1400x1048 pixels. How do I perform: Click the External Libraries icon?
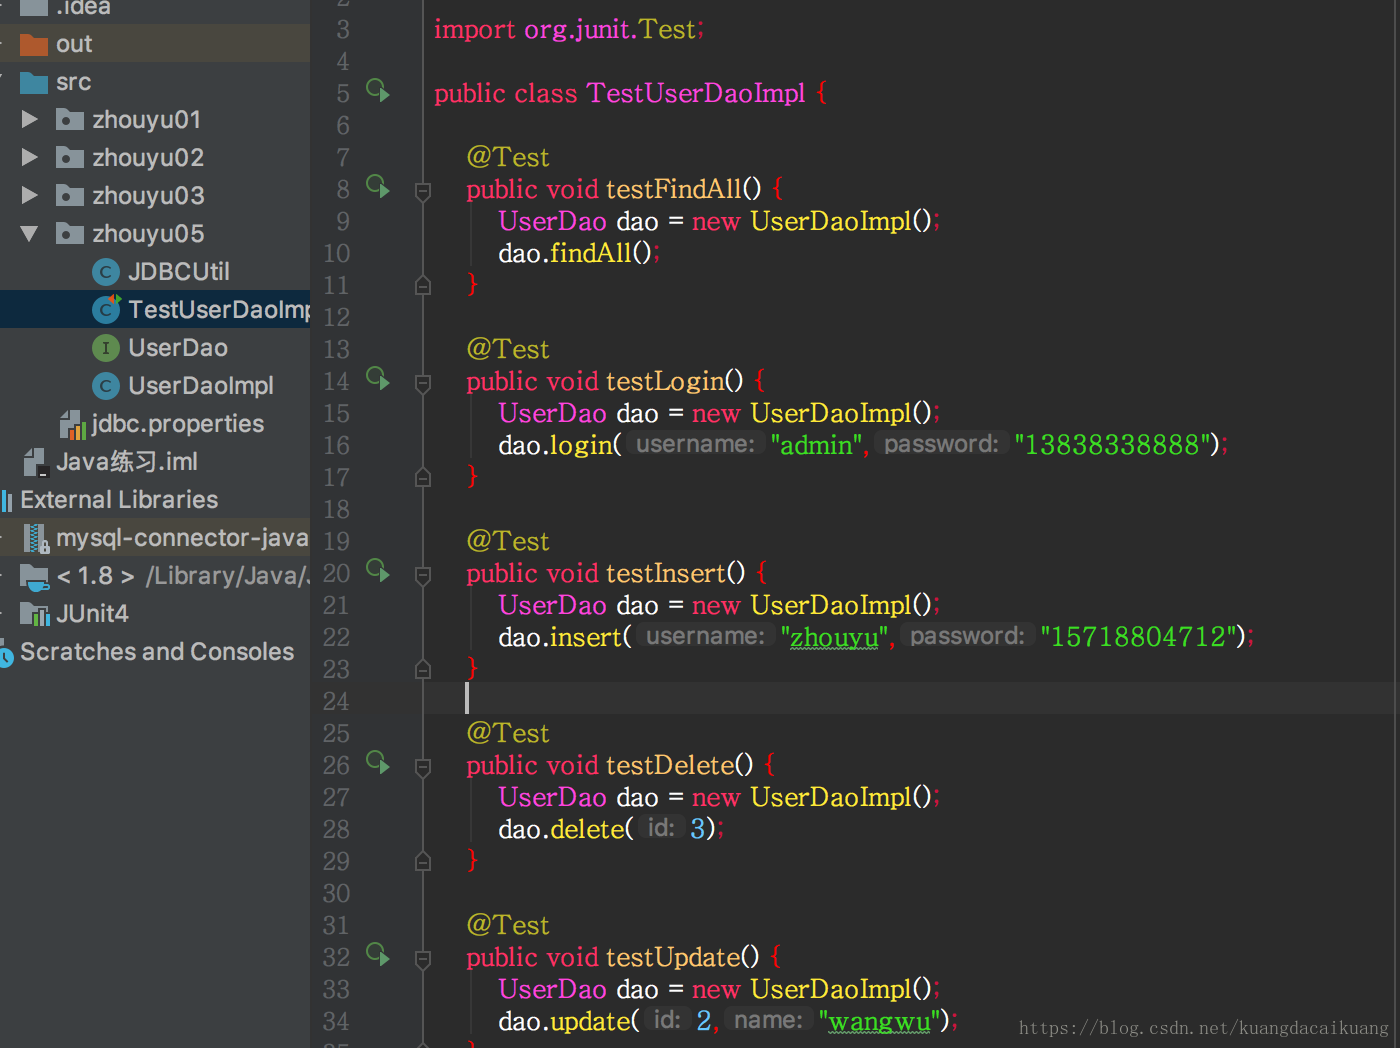(7, 500)
